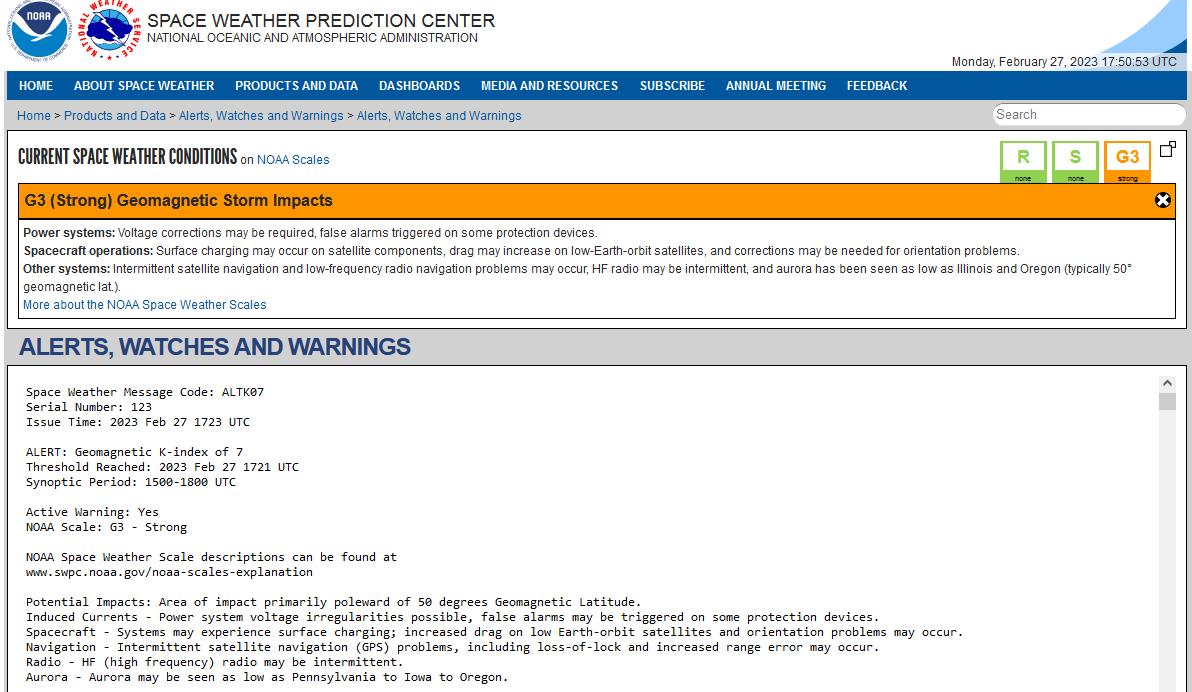Click the Potential Impacts 50 degrees line
The image size is (1192, 692).
coord(333,602)
